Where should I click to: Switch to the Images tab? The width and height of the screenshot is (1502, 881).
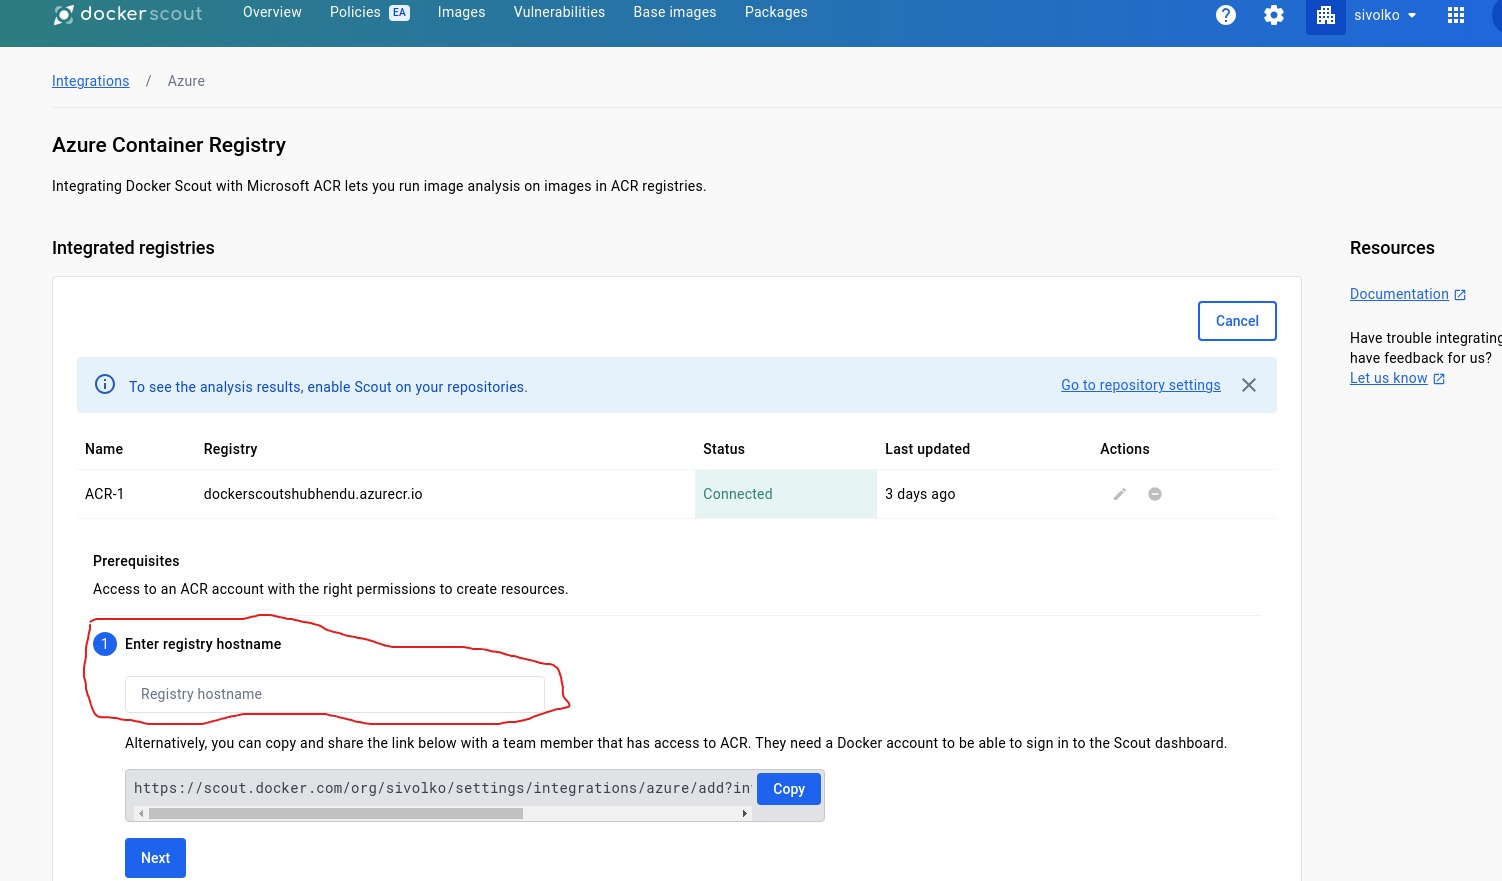coord(461,12)
